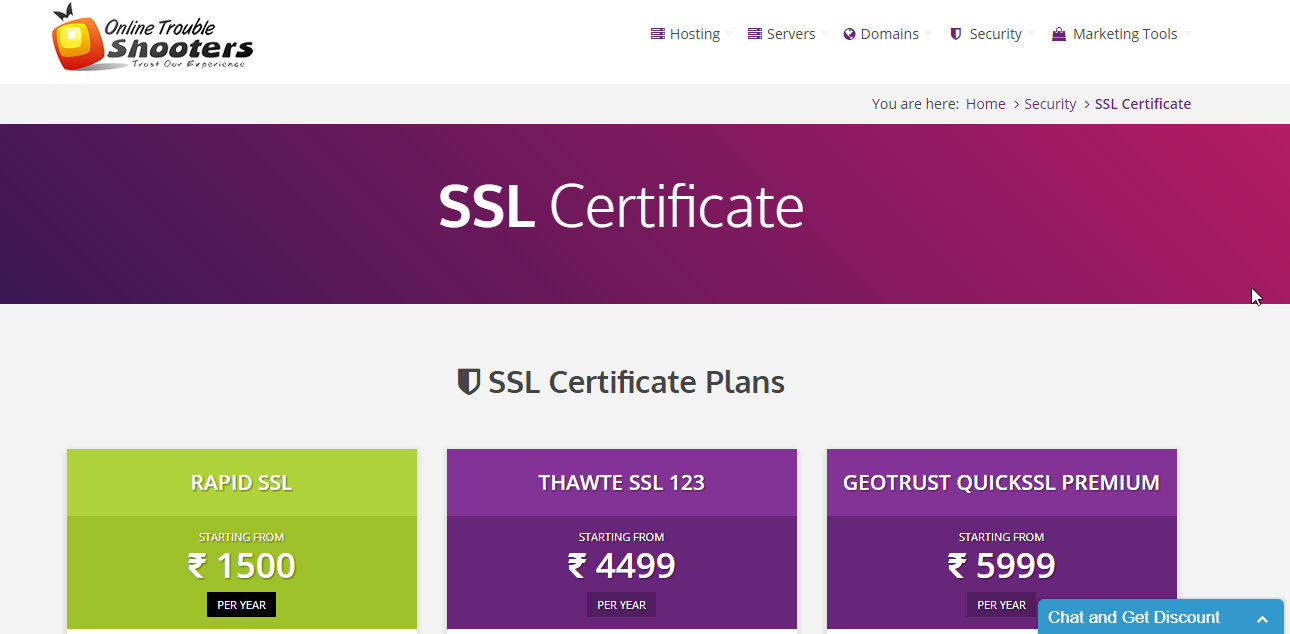Toggle the RAPID SSL plan header
Image resolution: width=1290 pixels, height=634 pixels.
coord(241,481)
